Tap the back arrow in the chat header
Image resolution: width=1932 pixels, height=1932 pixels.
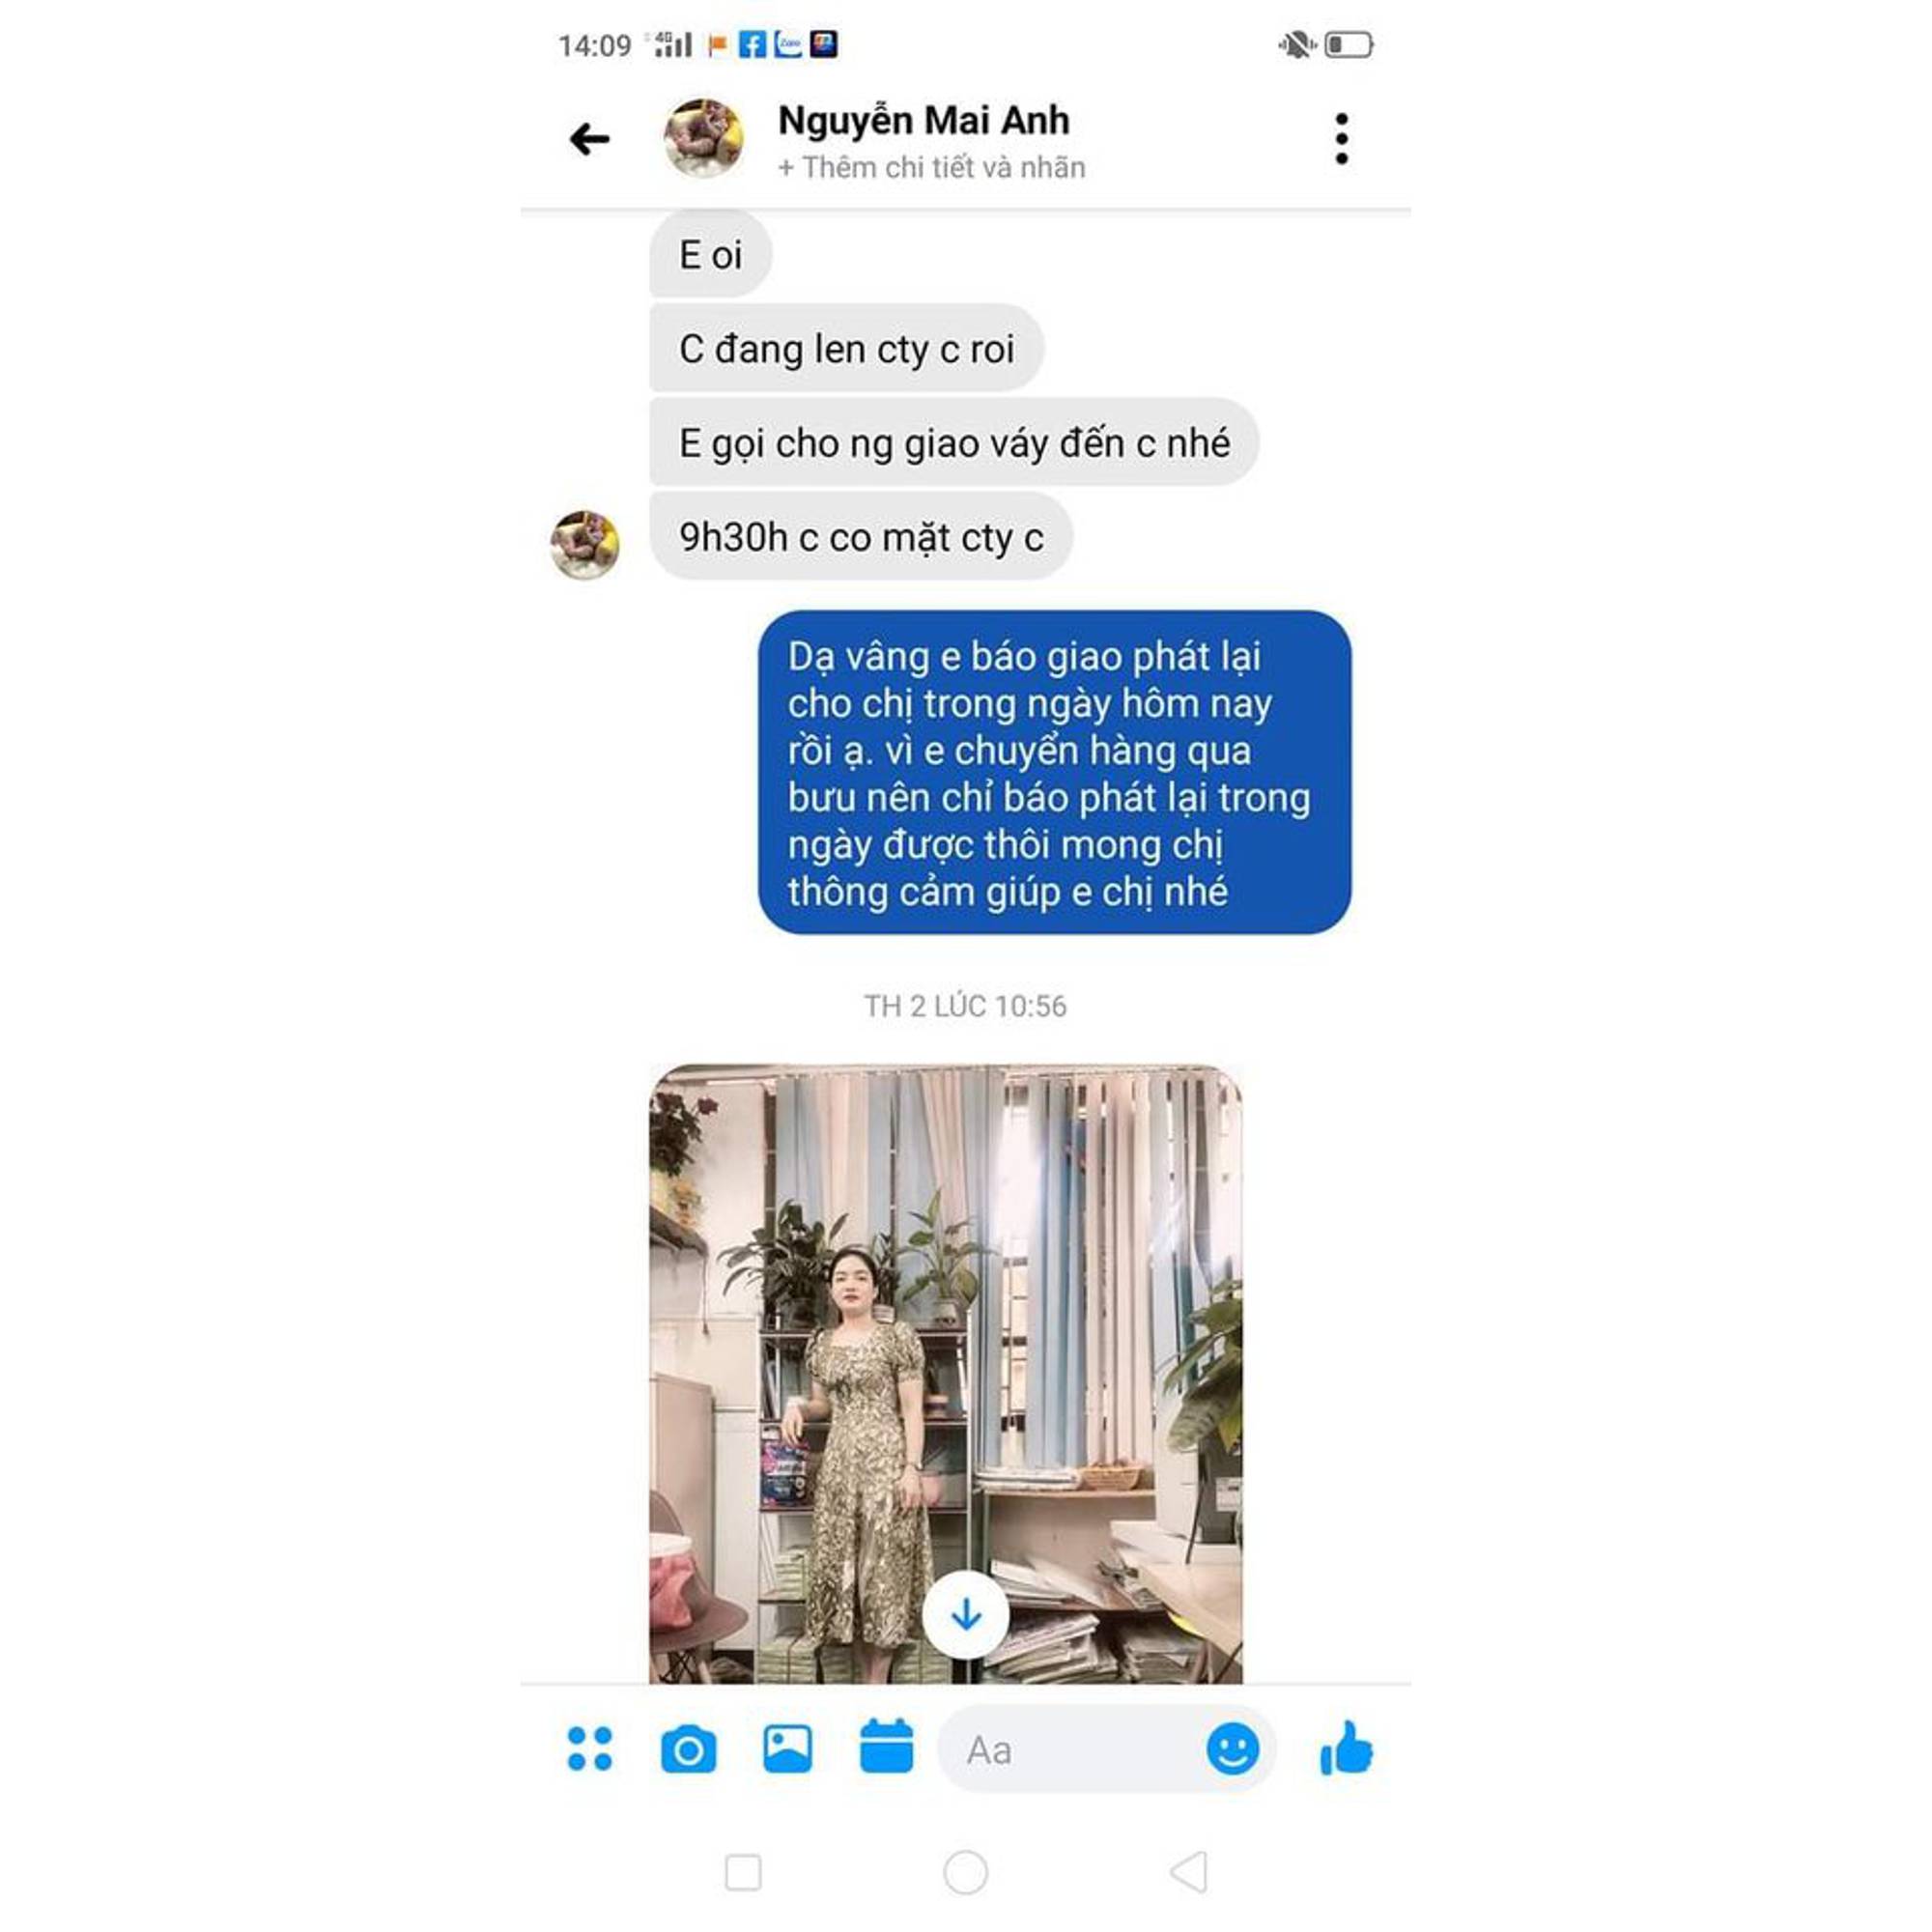(589, 139)
